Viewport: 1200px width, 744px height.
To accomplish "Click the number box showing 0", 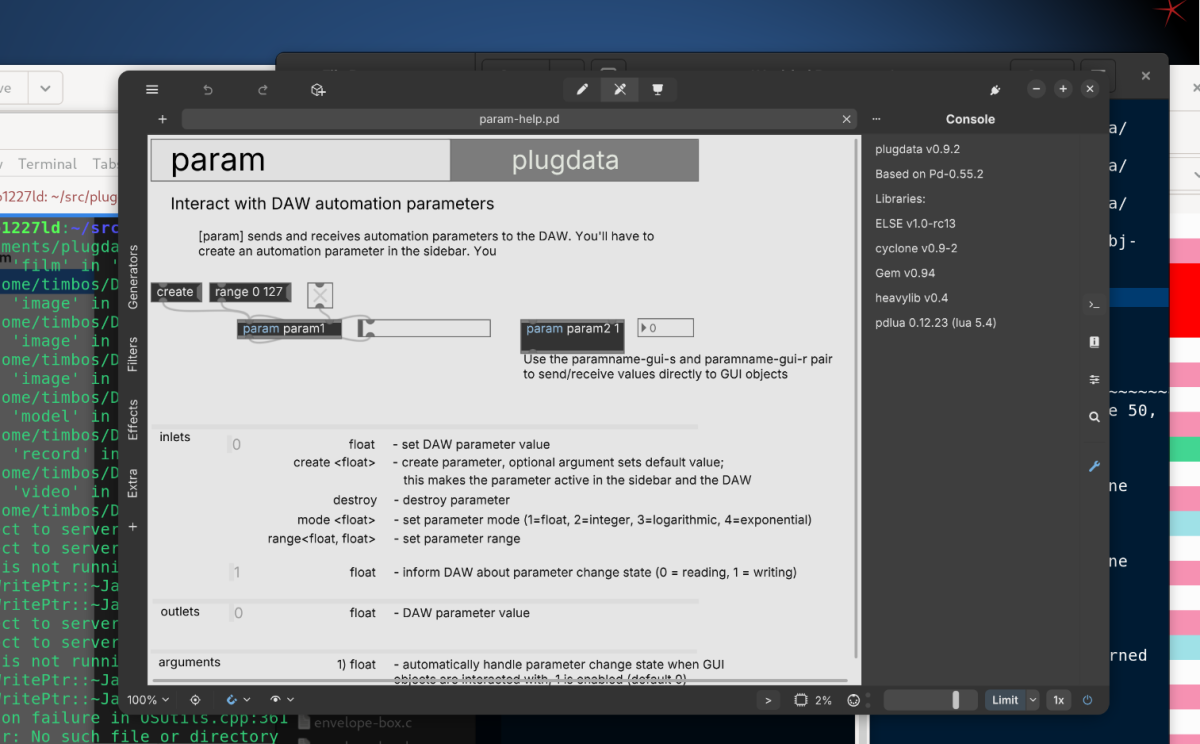I will 665,328.
